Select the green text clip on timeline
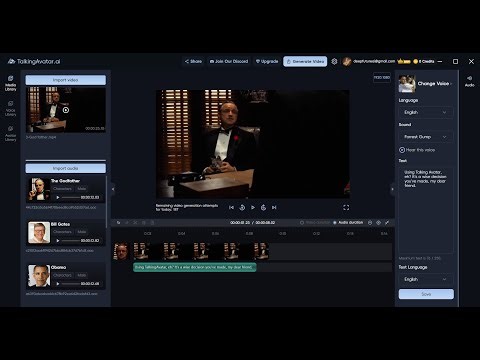Image resolution: width=480 pixels, height=360 pixels. tap(195, 267)
